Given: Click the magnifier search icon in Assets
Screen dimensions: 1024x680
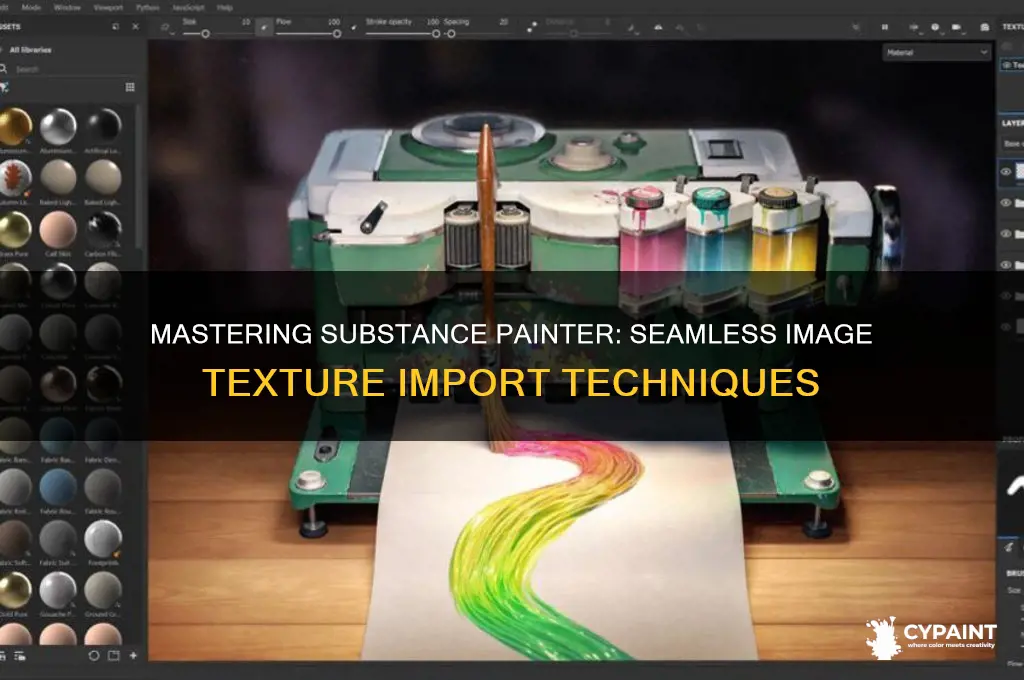Looking at the screenshot, I should (x=3, y=69).
